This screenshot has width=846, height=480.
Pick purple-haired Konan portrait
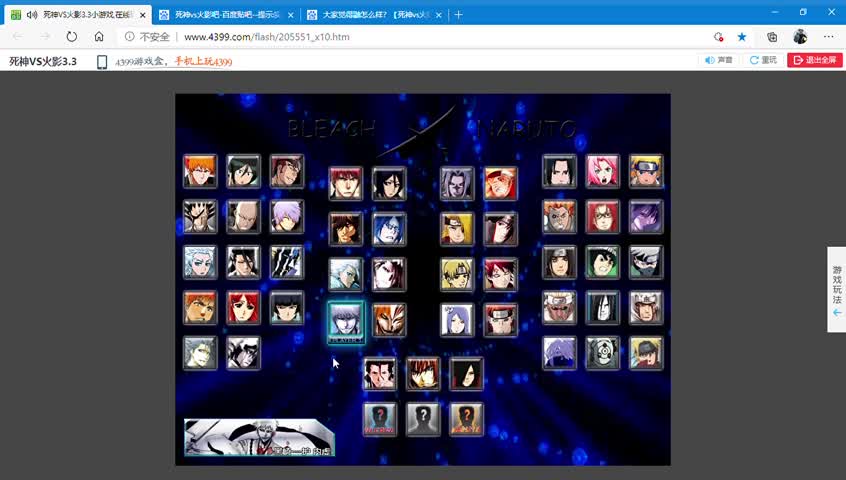457,320
